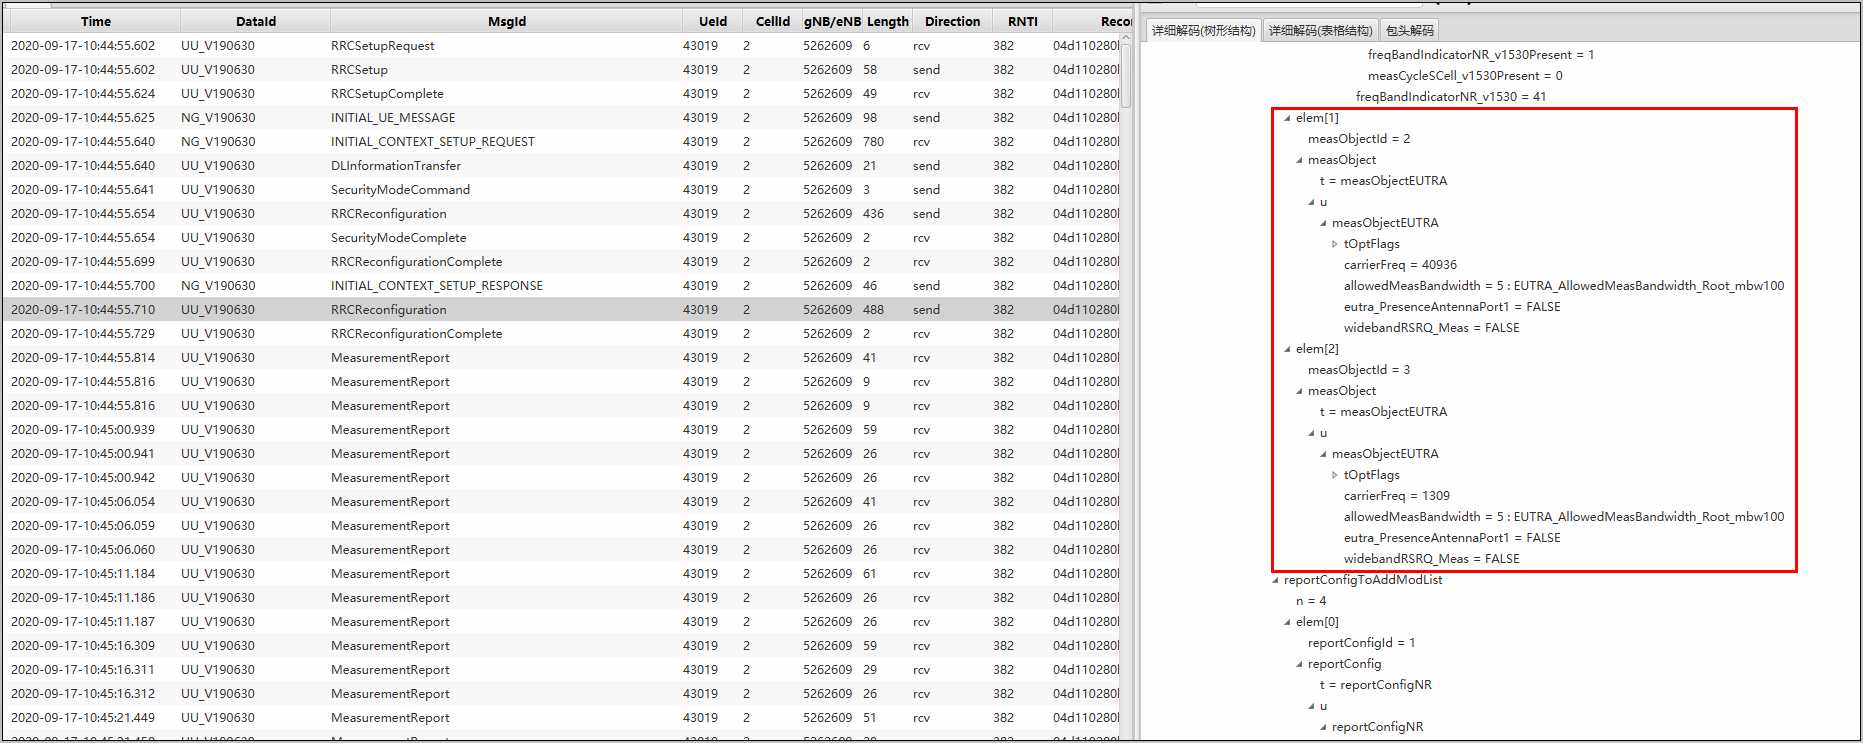1863x743 pixels.
Task: Open the 包头解码 tab
Action: coord(1409,31)
